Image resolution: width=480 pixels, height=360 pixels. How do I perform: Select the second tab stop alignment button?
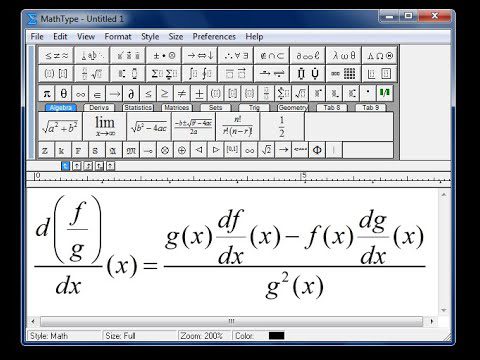[77, 166]
